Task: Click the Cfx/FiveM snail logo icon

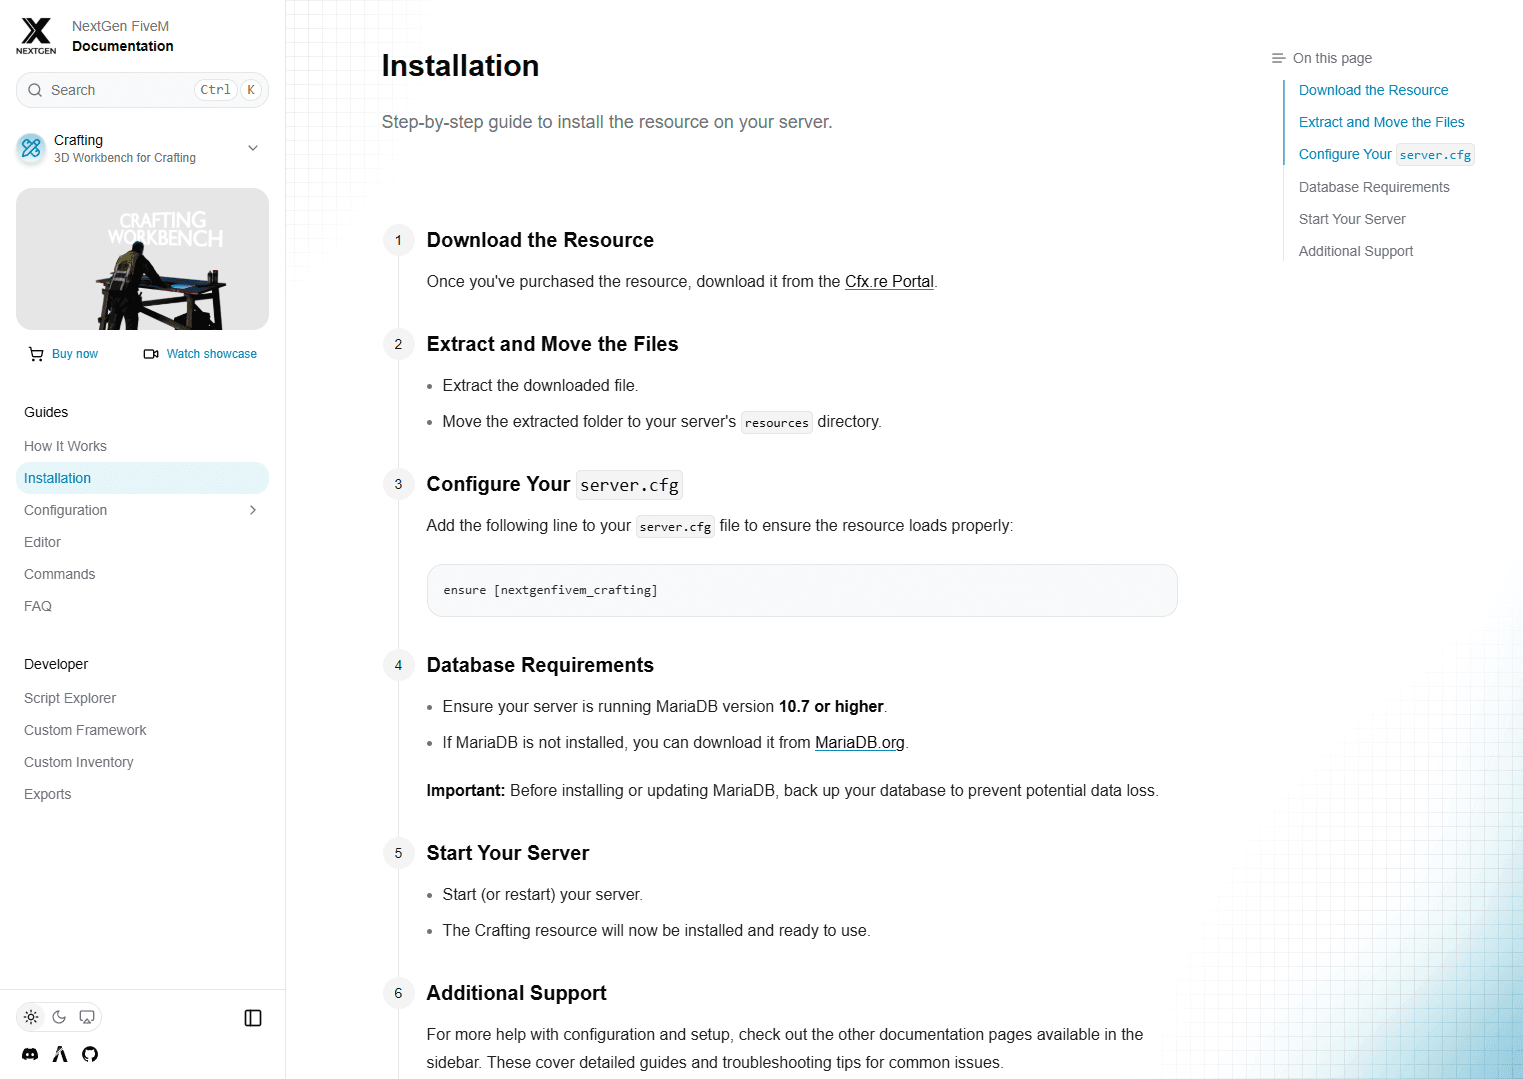Action: click(x=60, y=1054)
